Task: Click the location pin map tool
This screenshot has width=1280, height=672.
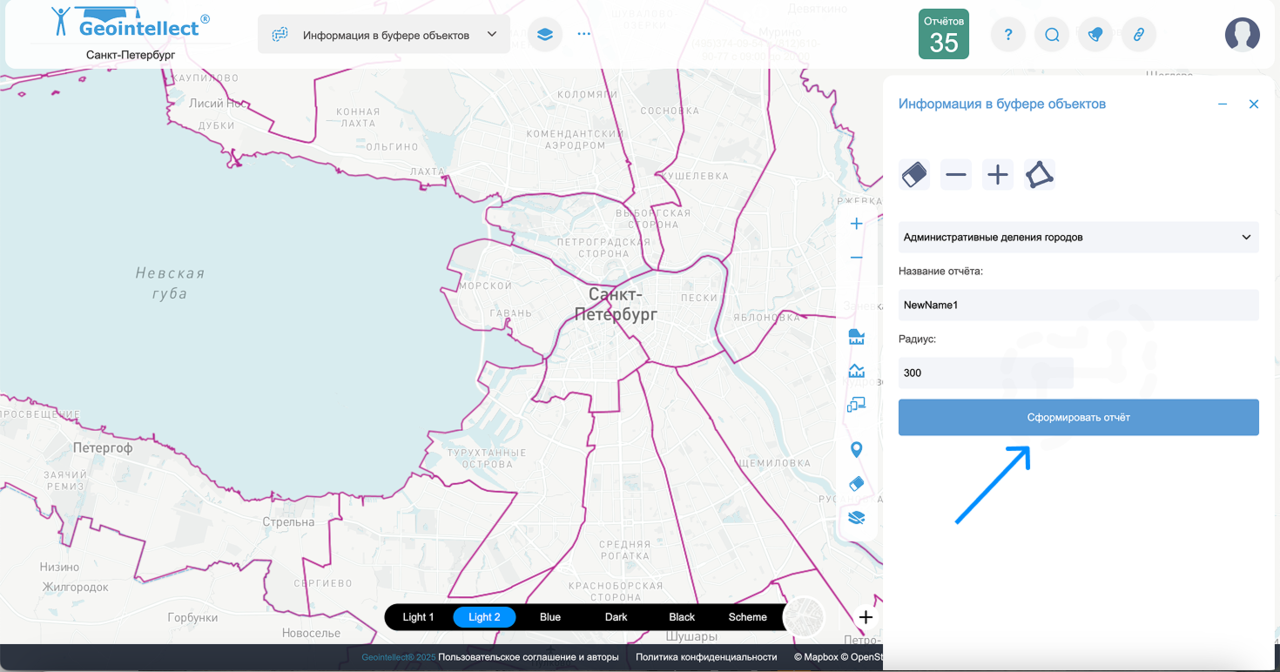Action: click(x=856, y=450)
